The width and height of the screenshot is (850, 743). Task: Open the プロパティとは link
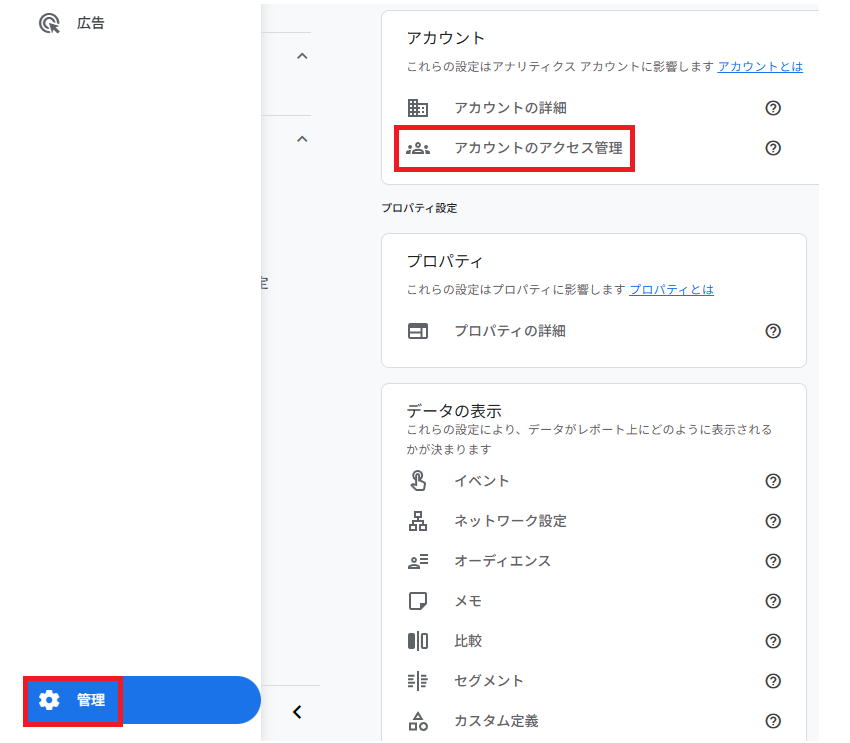tap(671, 290)
